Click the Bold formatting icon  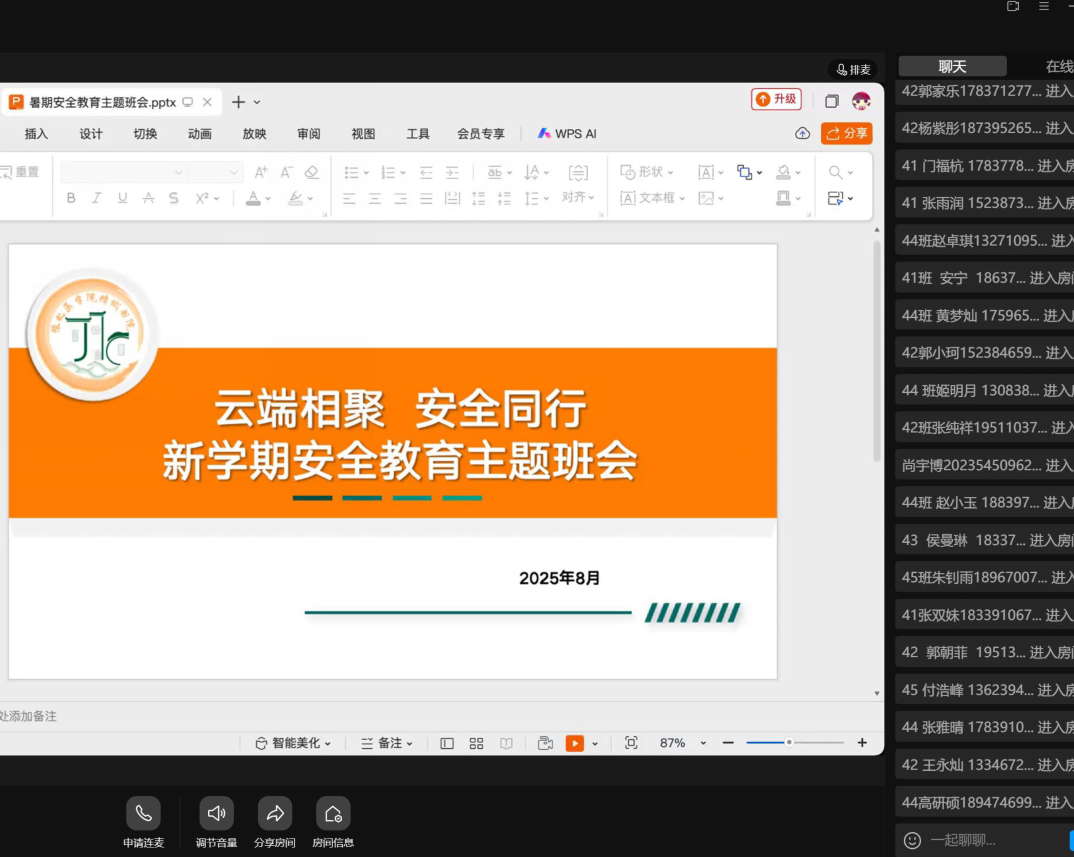coord(71,198)
